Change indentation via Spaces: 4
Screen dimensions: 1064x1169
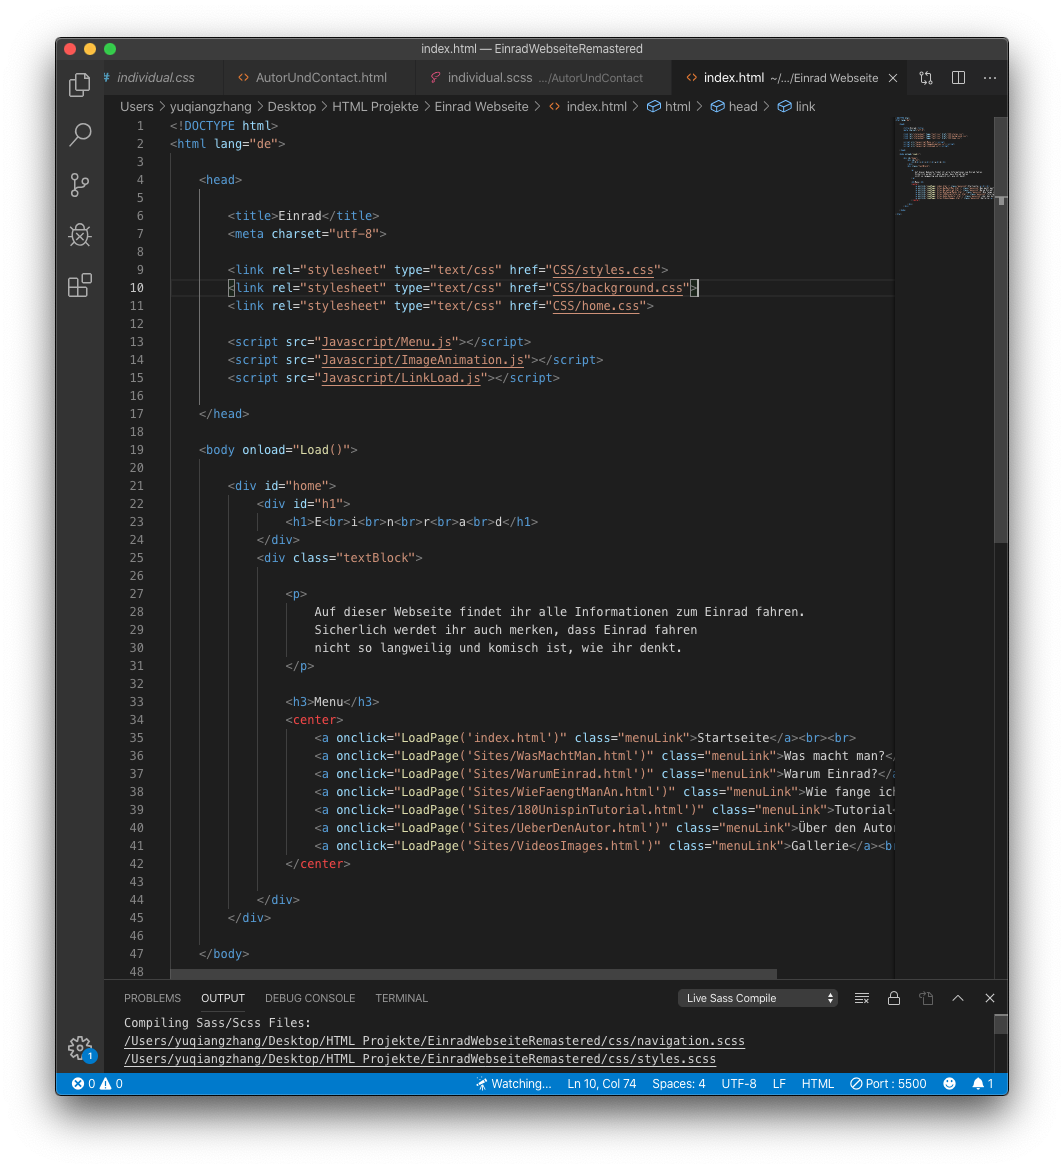[679, 1084]
